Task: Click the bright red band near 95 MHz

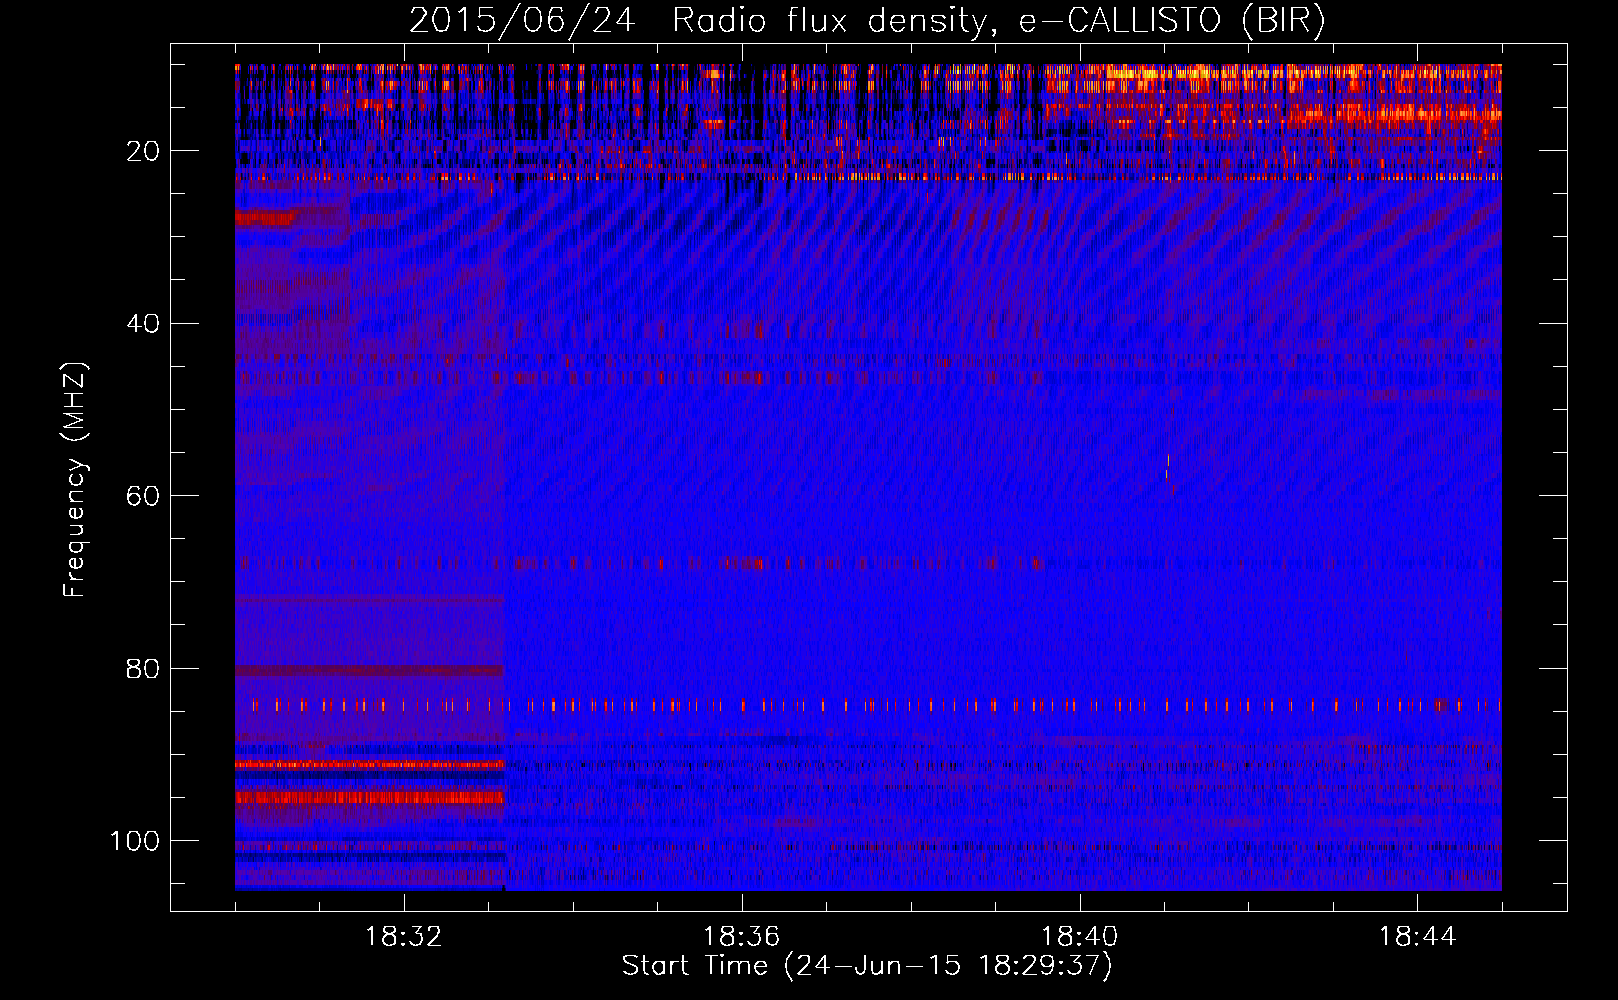Action: click(370, 798)
